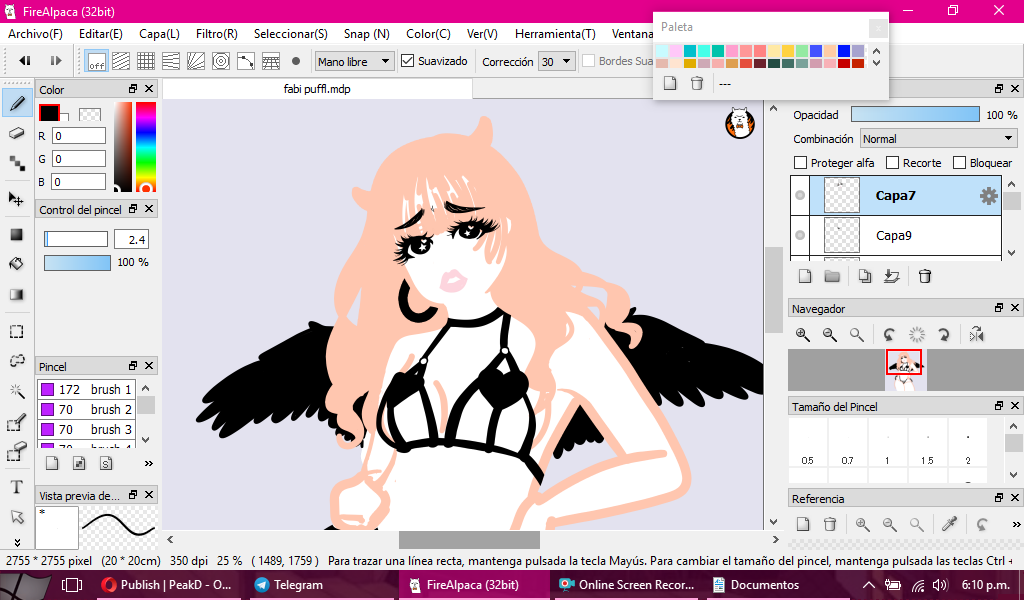Delete a color from the Paleta panel
This screenshot has height=600, width=1024.
pyautogui.click(x=697, y=84)
